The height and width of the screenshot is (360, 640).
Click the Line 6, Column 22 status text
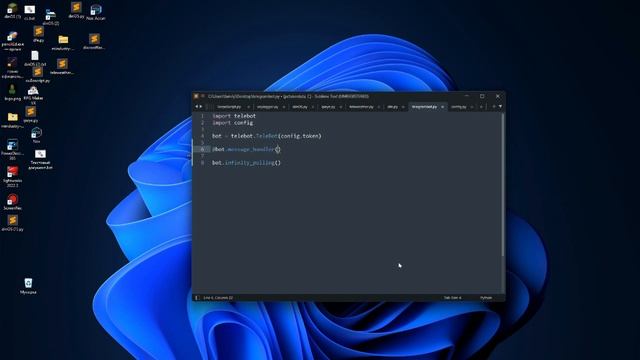click(218, 298)
